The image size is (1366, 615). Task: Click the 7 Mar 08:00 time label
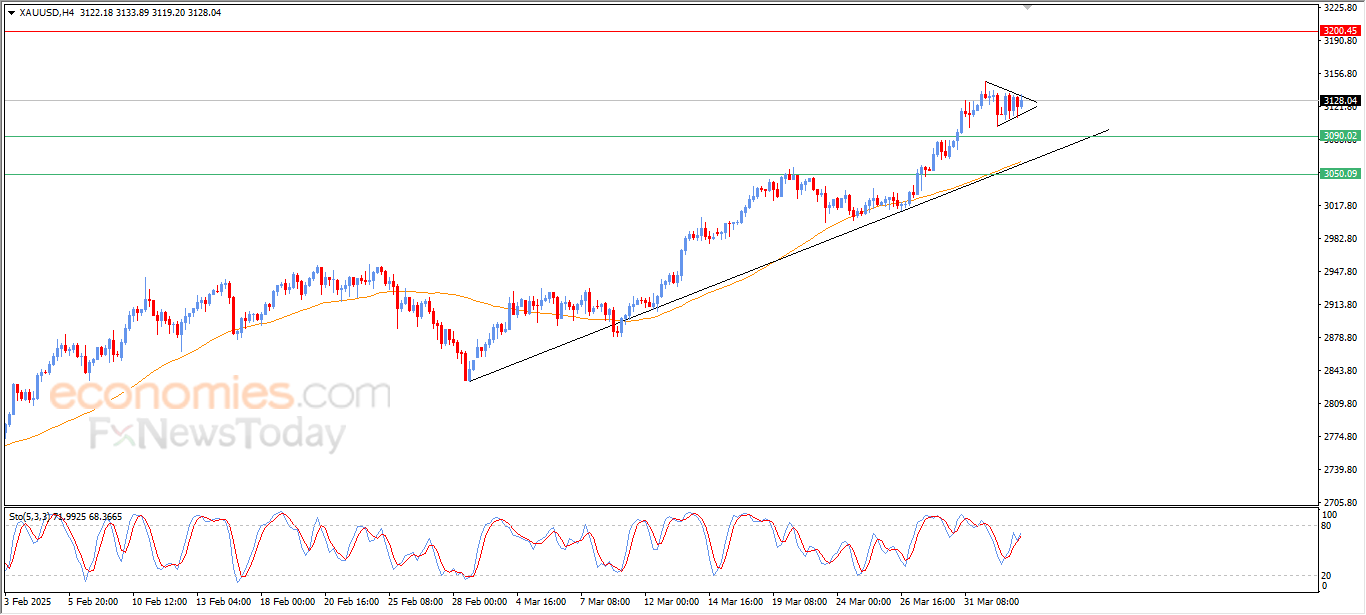tap(605, 602)
